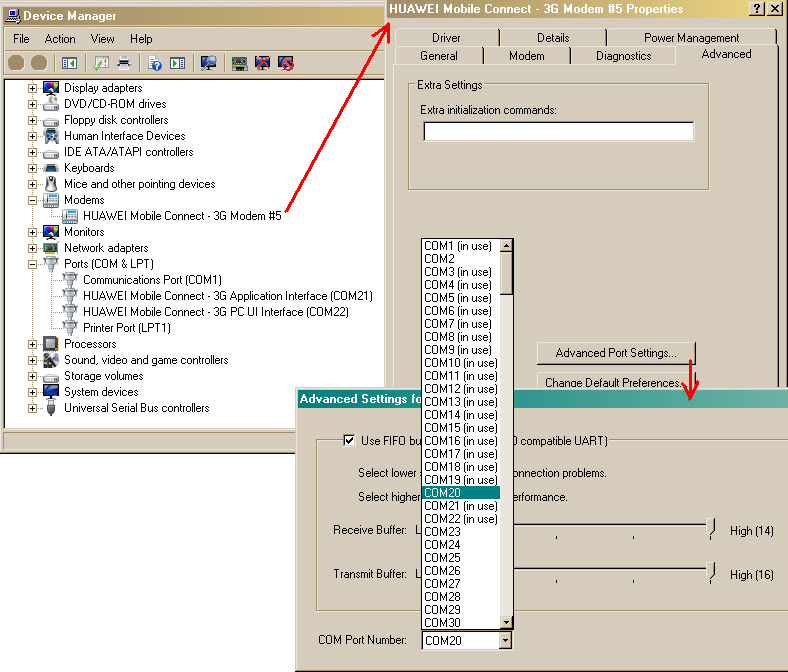Click Scan for hardware changes icon
The image size is (788, 672).
pos(208,63)
